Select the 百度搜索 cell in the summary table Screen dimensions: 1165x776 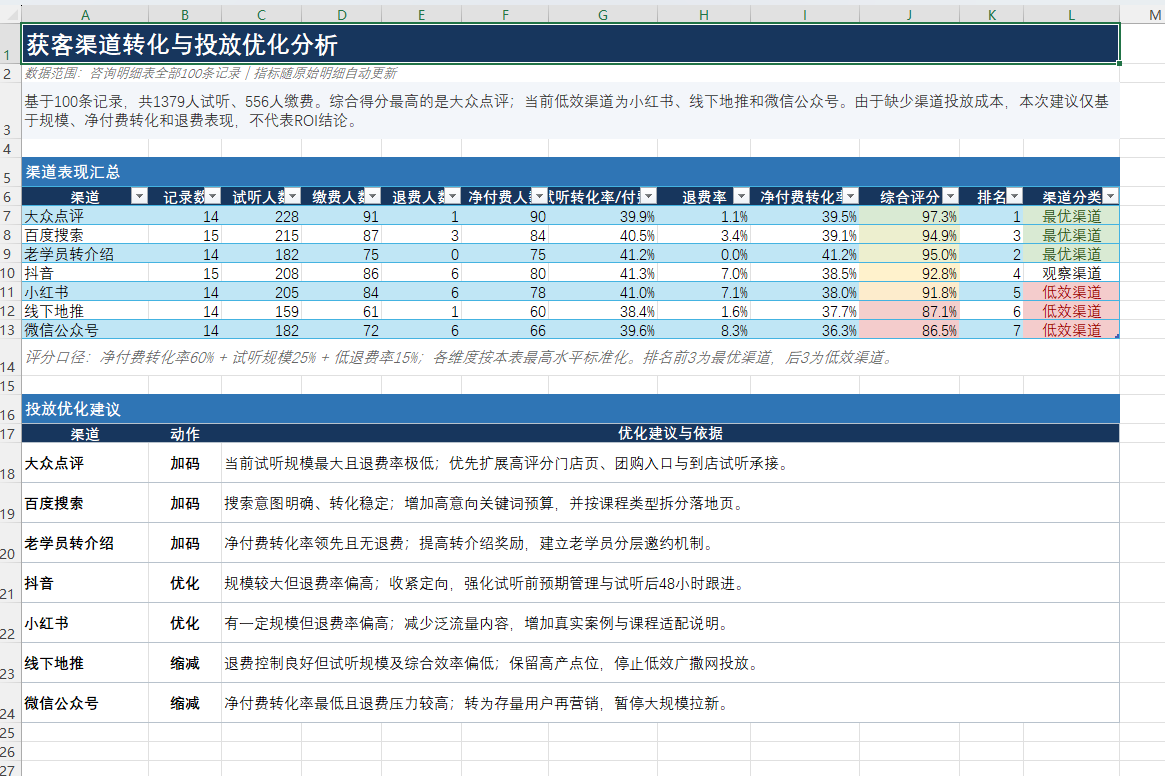coord(85,235)
